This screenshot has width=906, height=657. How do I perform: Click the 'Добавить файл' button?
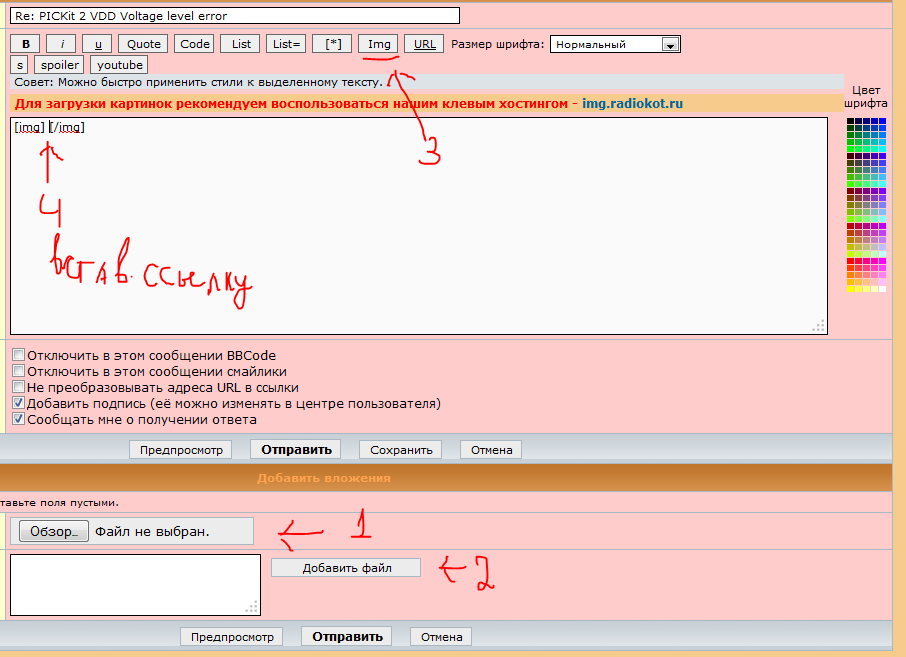(346, 568)
